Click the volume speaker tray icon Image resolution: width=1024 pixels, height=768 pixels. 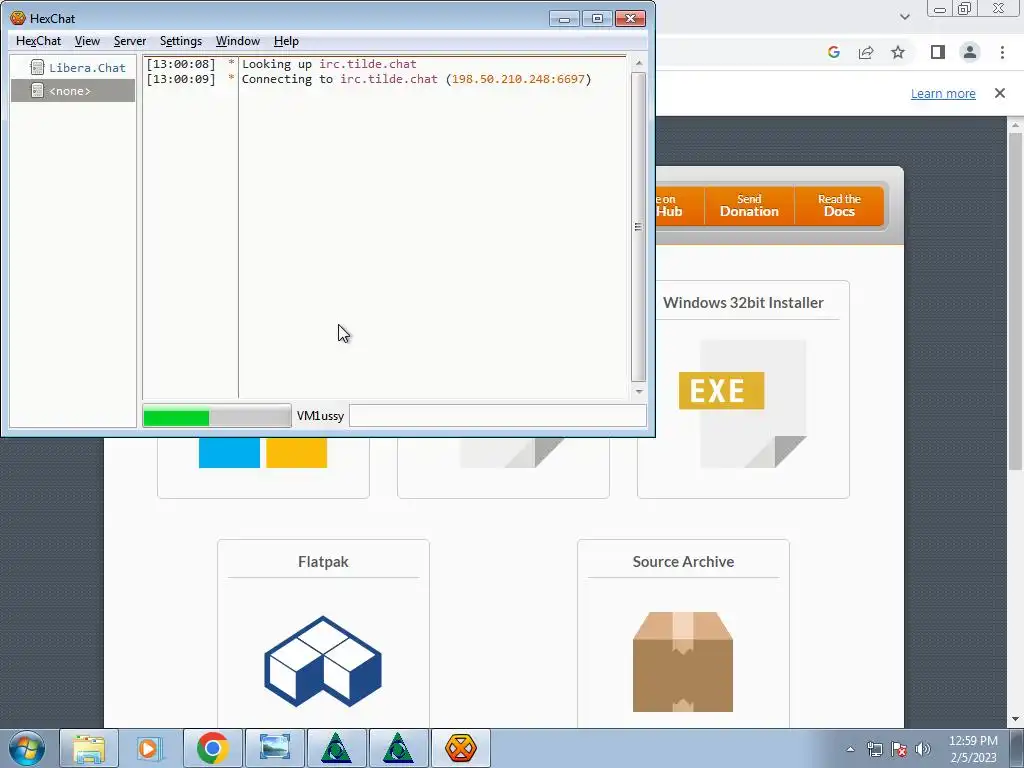922,749
